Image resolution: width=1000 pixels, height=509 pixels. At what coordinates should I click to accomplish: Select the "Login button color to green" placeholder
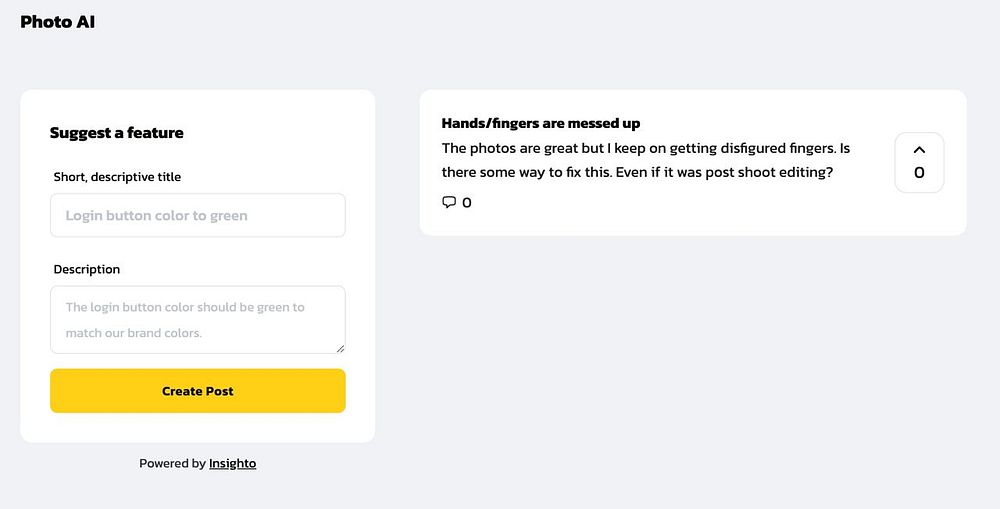click(157, 215)
